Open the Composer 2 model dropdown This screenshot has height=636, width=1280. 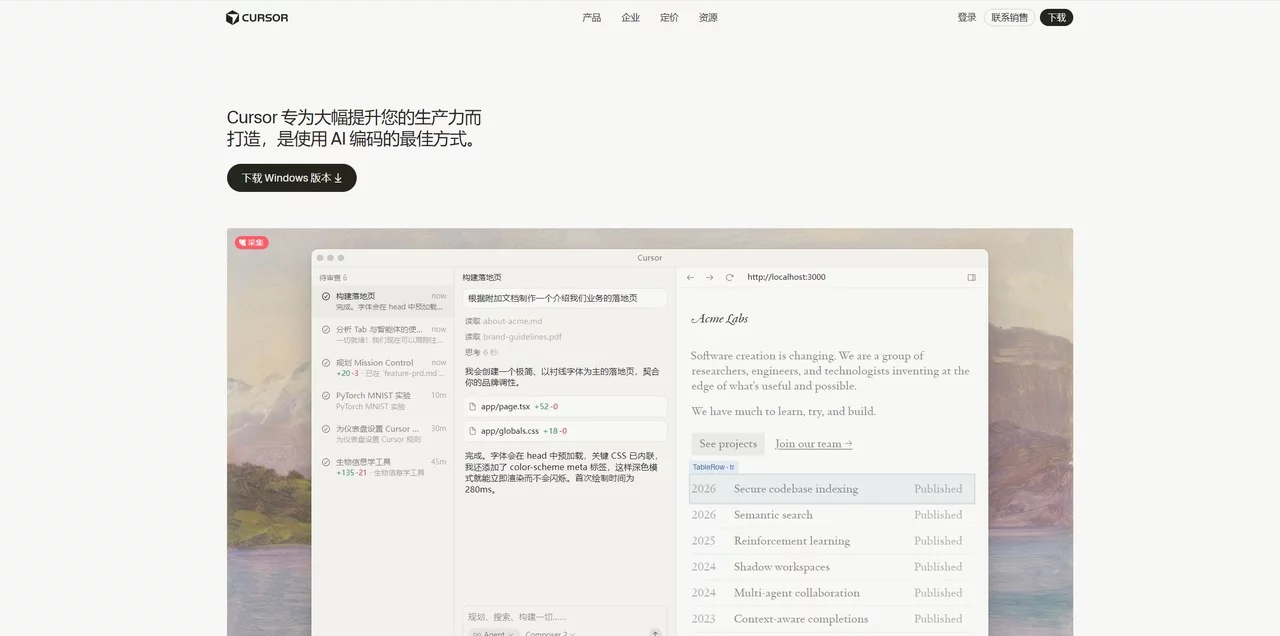(x=550, y=634)
